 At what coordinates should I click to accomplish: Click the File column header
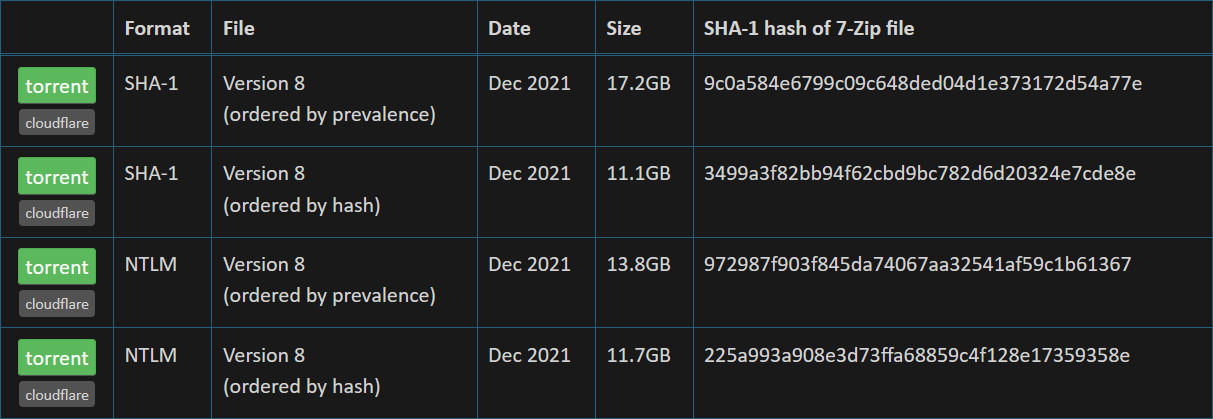tap(239, 28)
